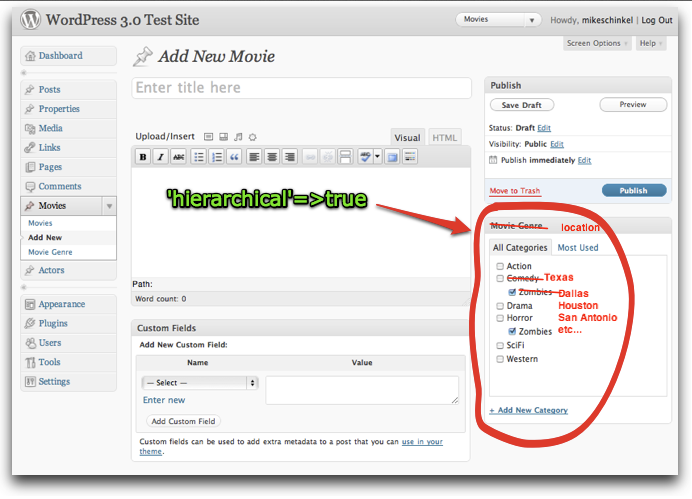Align text right in editor
The image size is (692, 499).
(x=290, y=157)
